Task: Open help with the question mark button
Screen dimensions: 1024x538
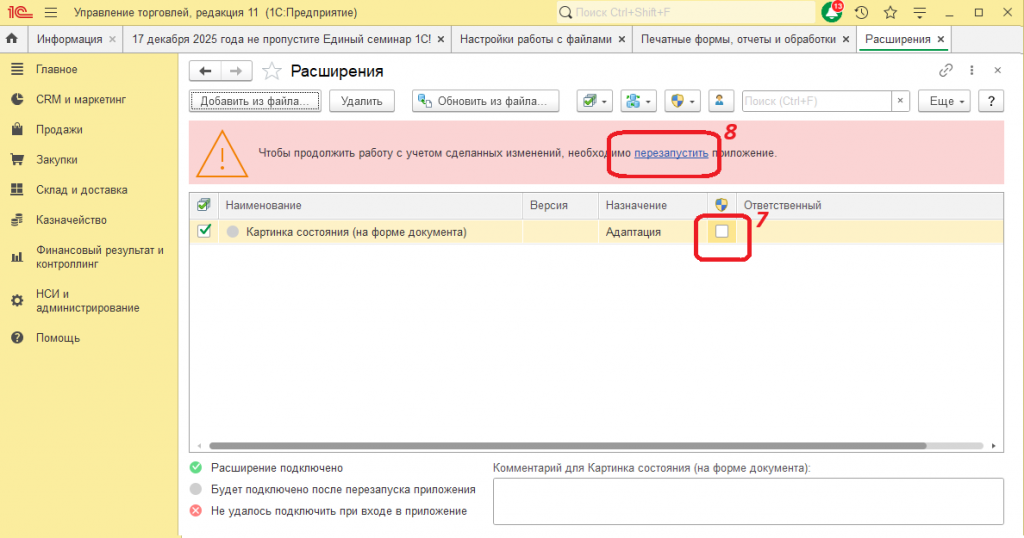Action: coord(991,101)
